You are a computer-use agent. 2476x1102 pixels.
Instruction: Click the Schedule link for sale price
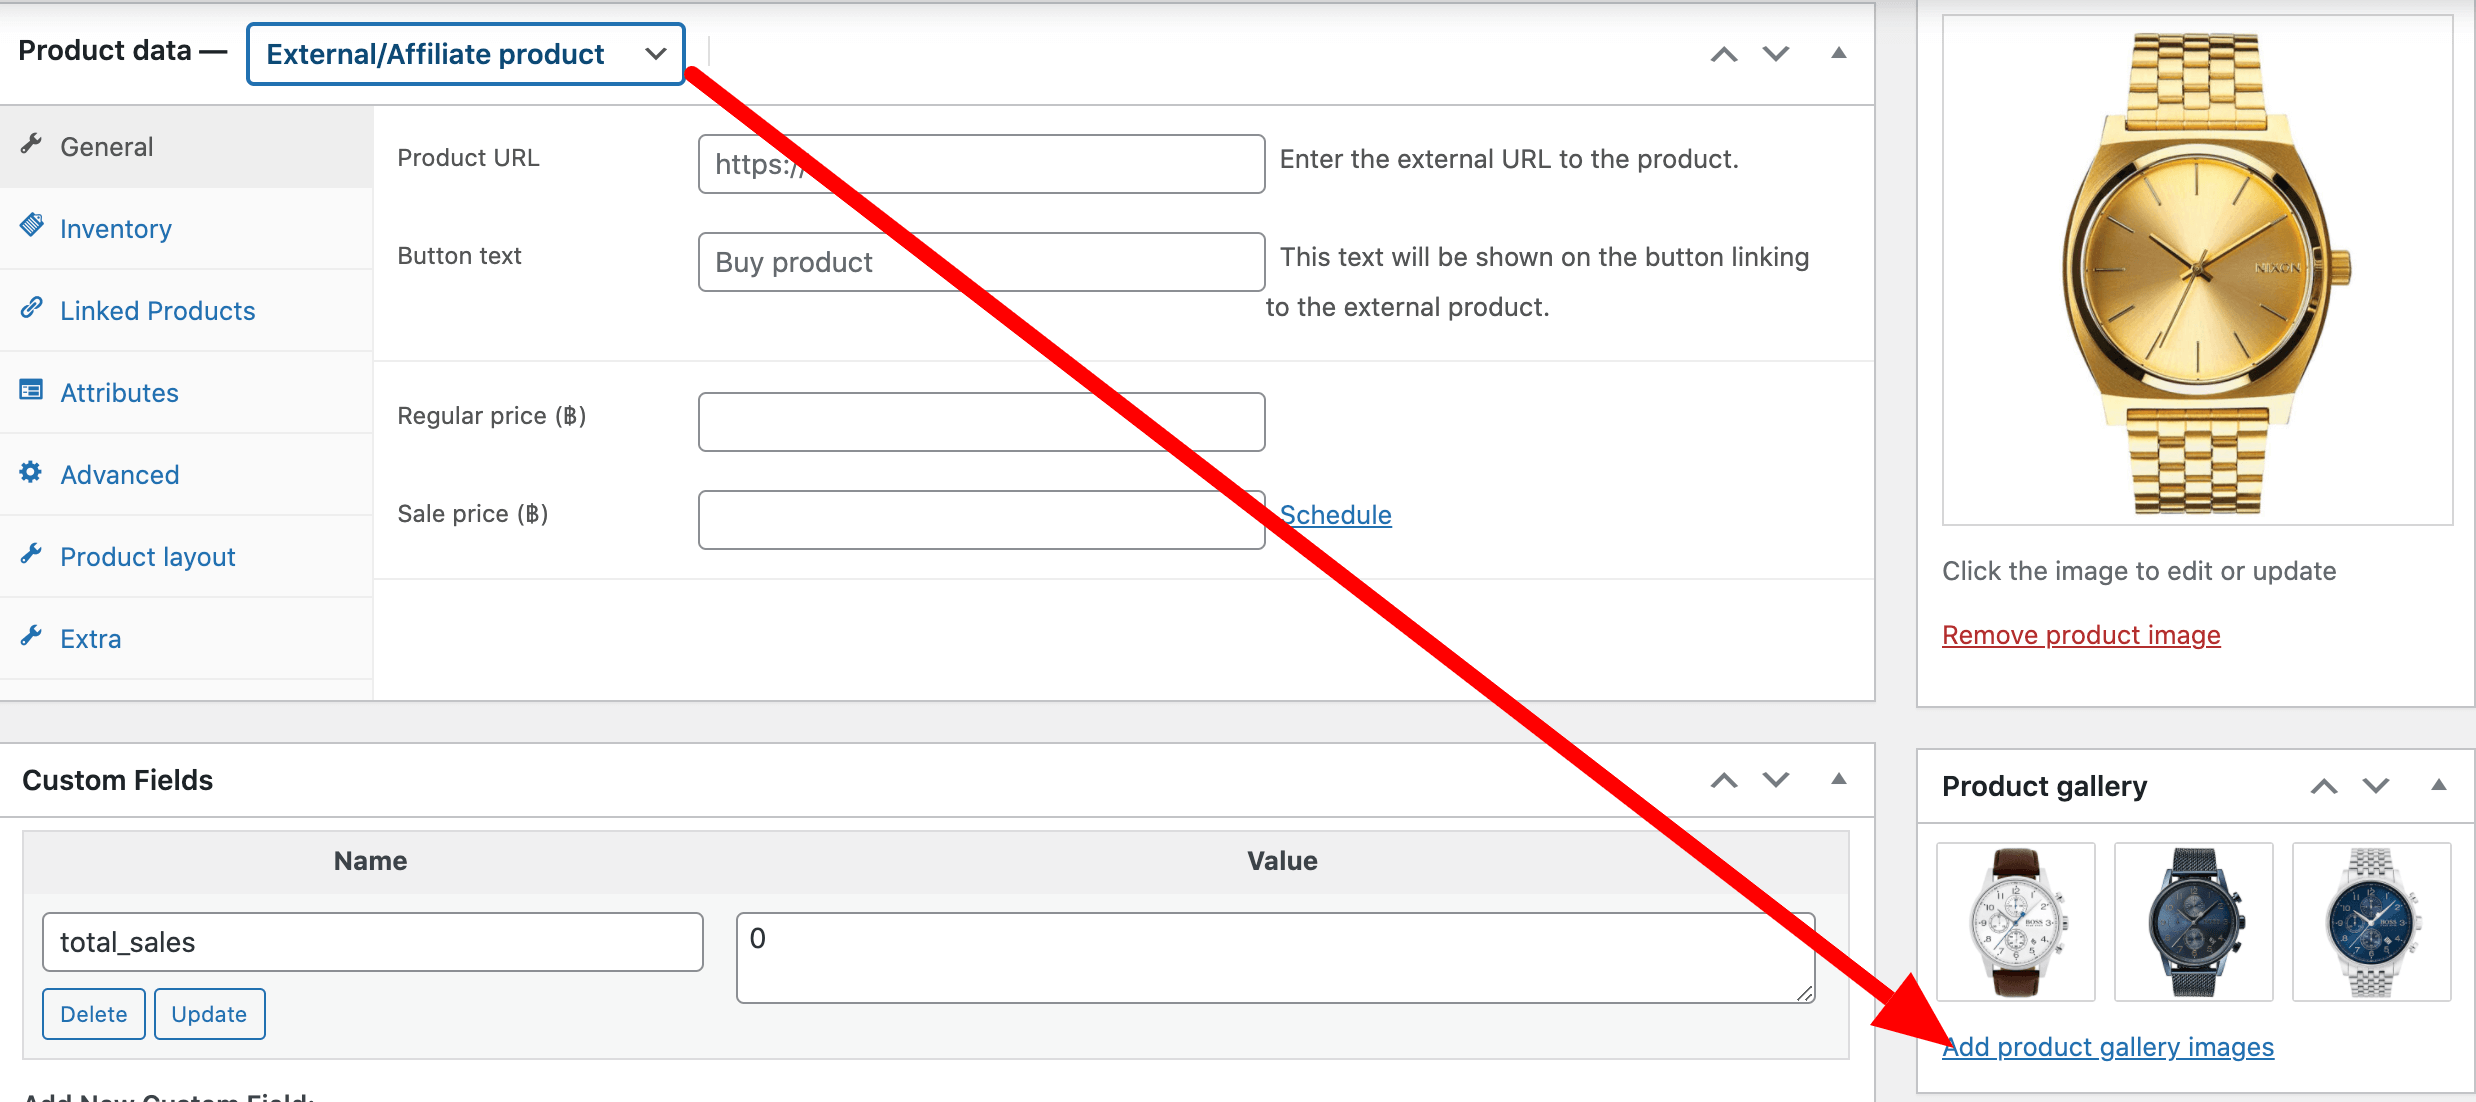[1337, 514]
